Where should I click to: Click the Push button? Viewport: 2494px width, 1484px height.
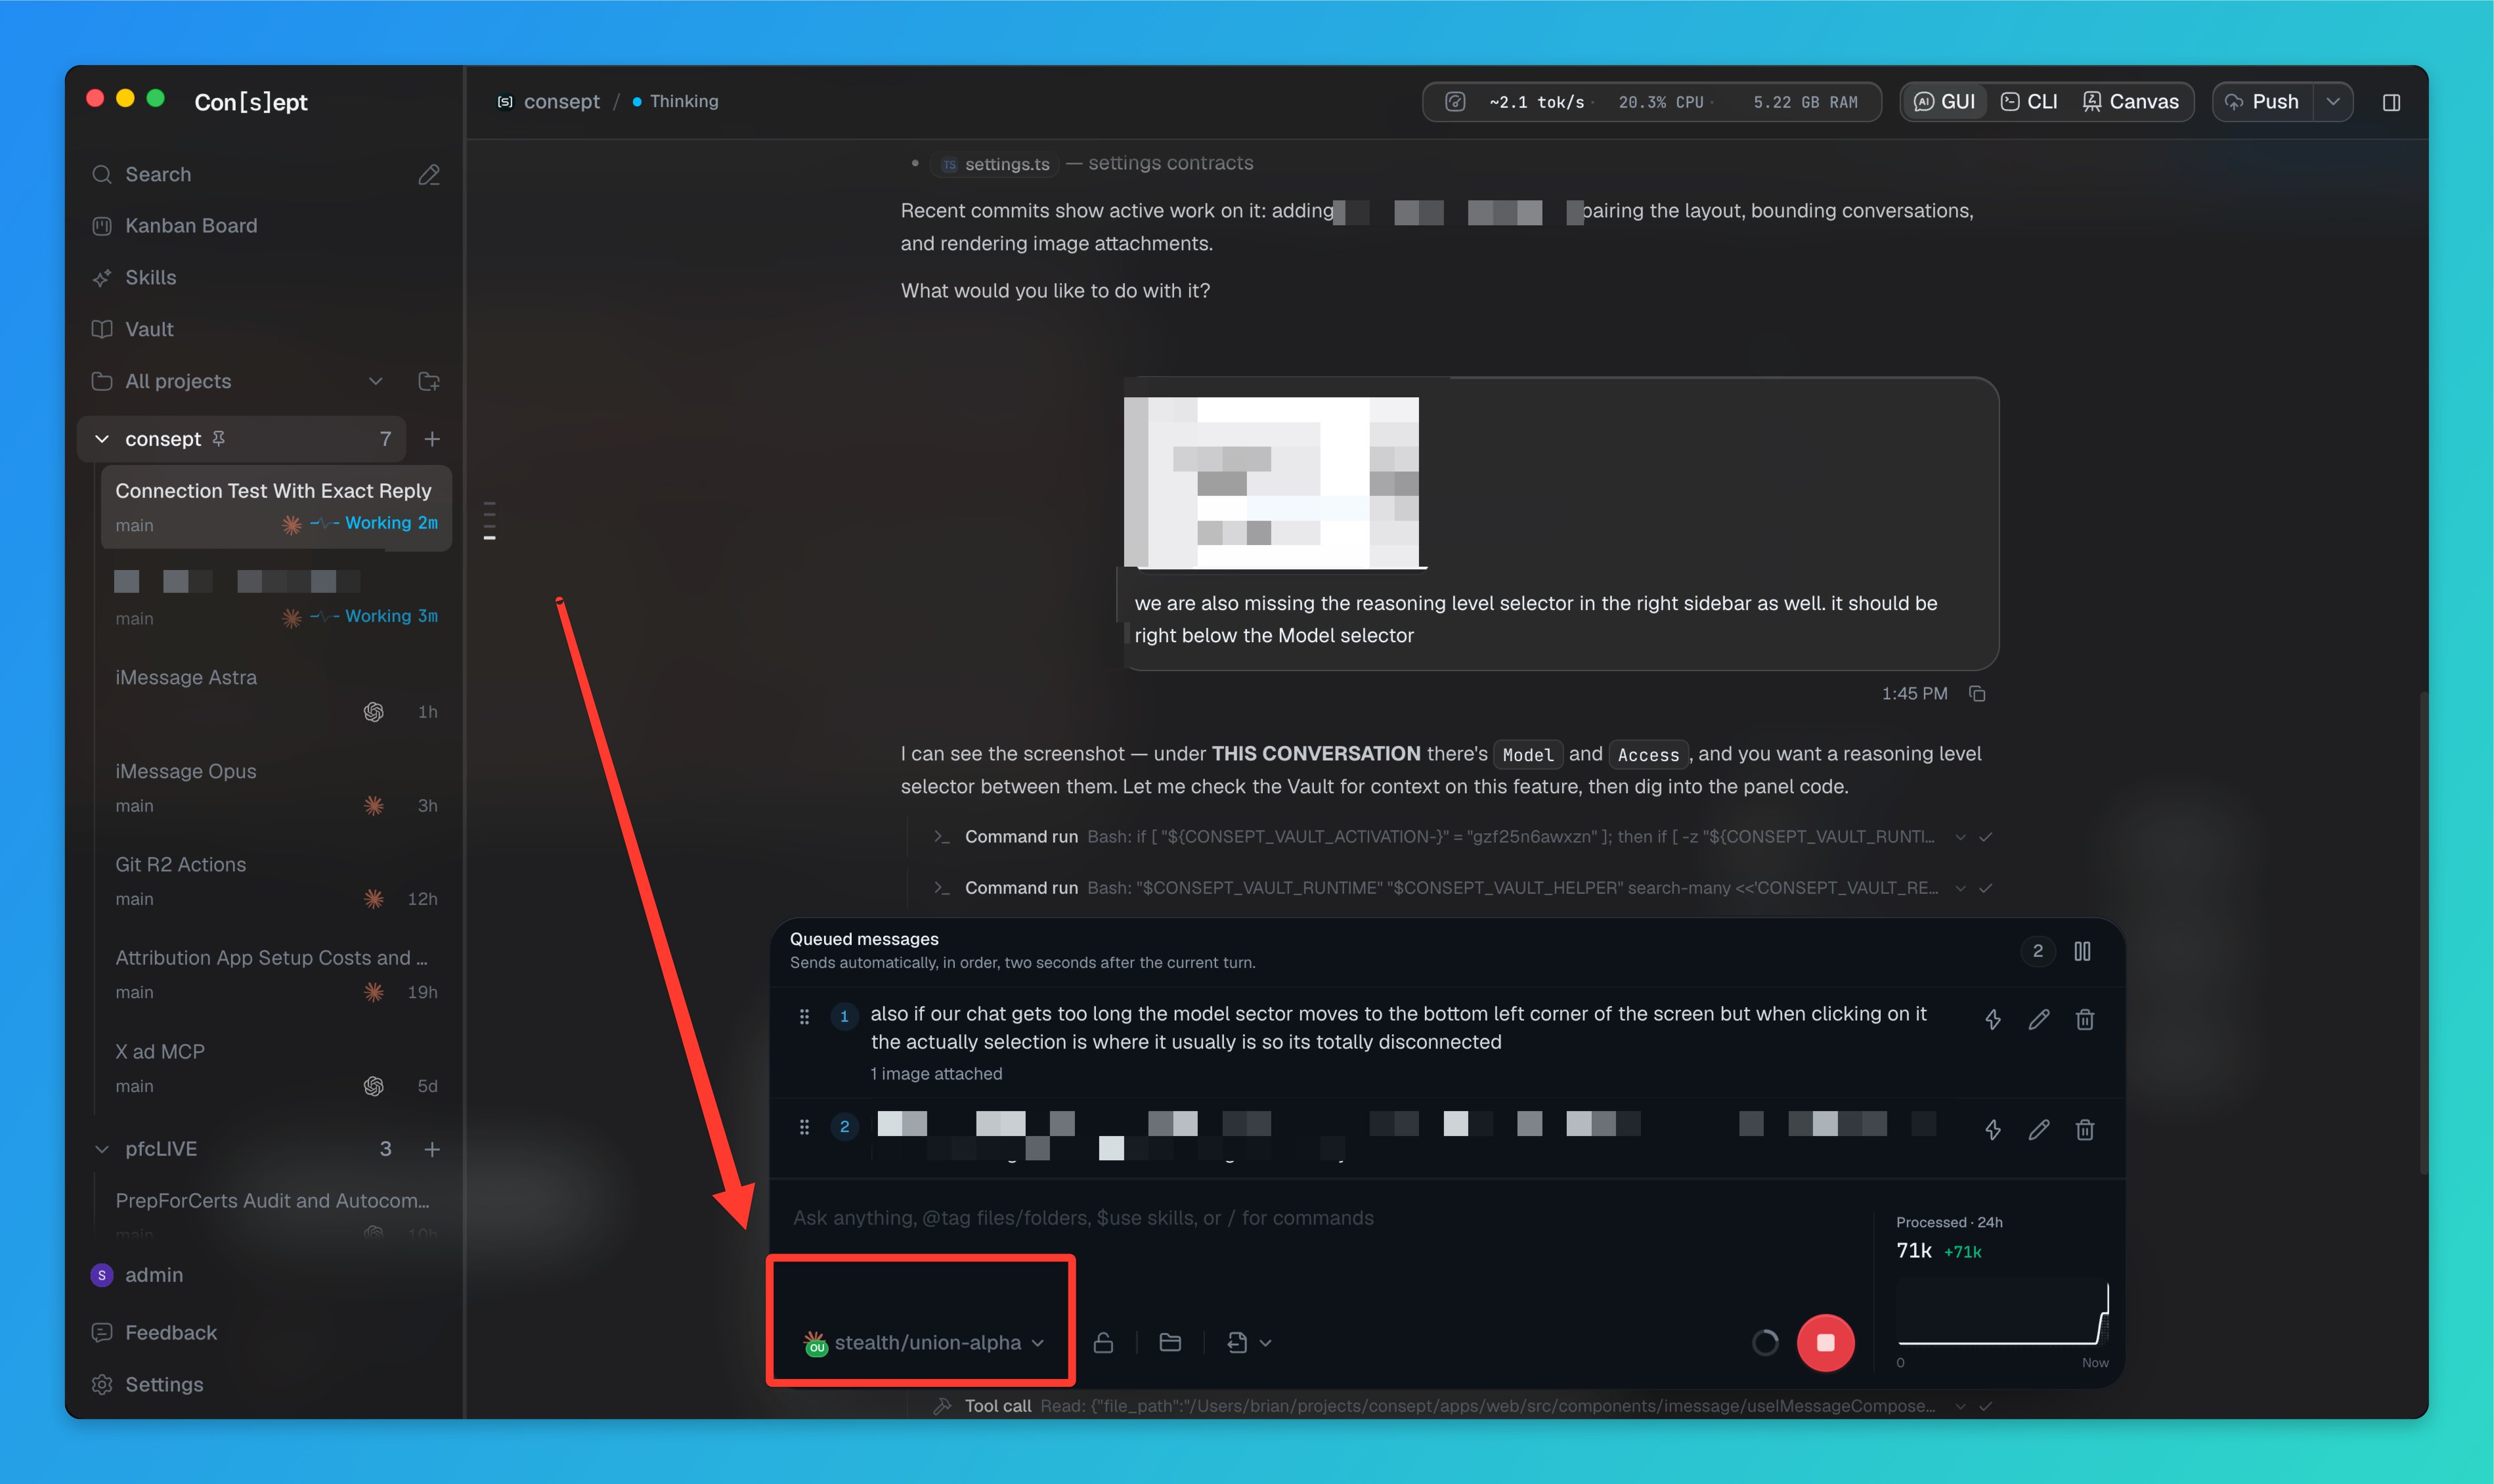2262,102
